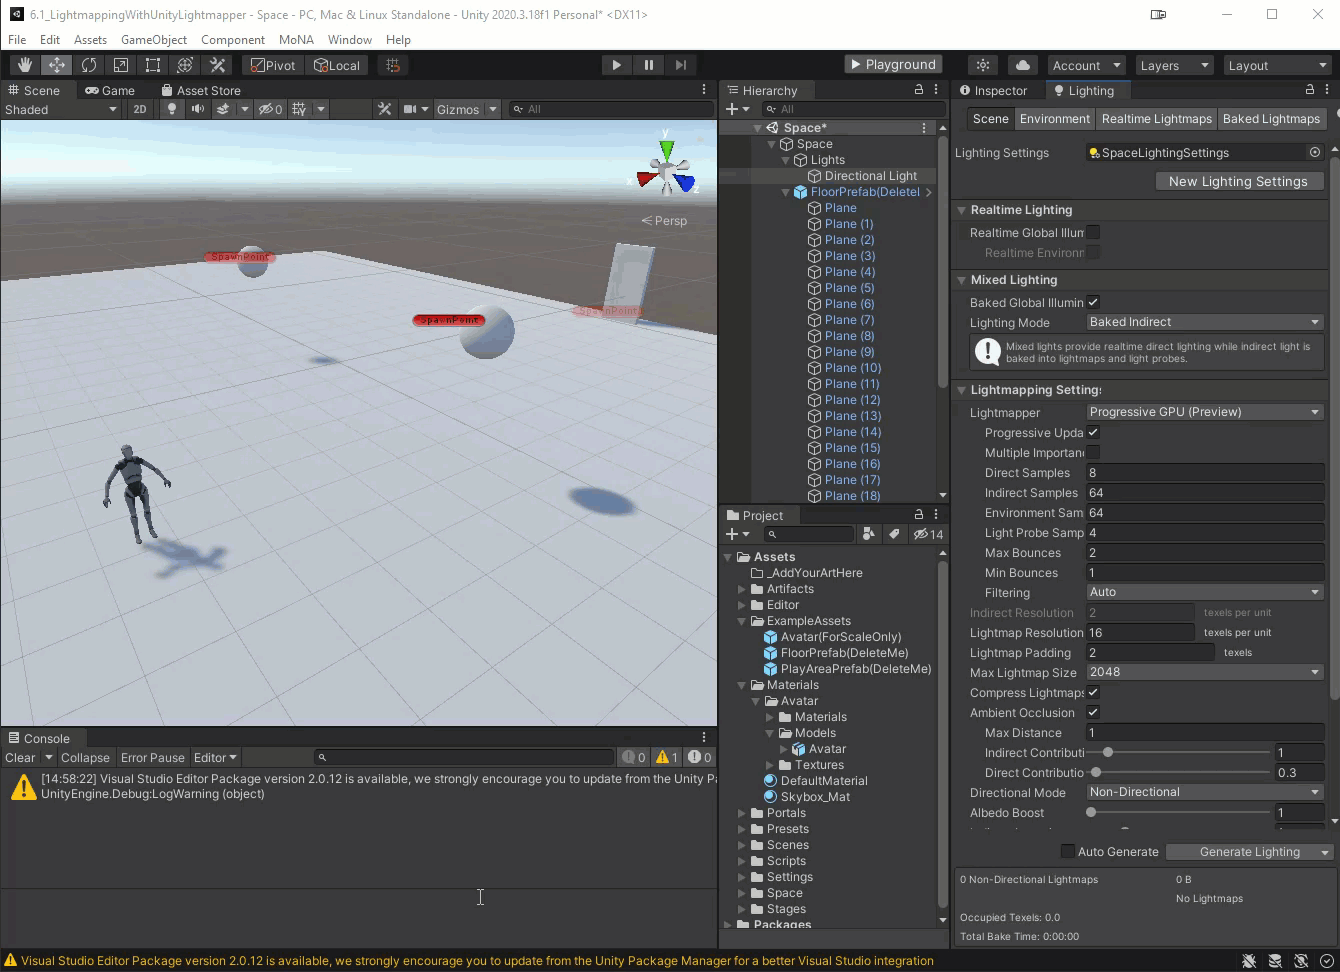Open Lighting Settings object picker

pyautogui.click(x=1315, y=152)
